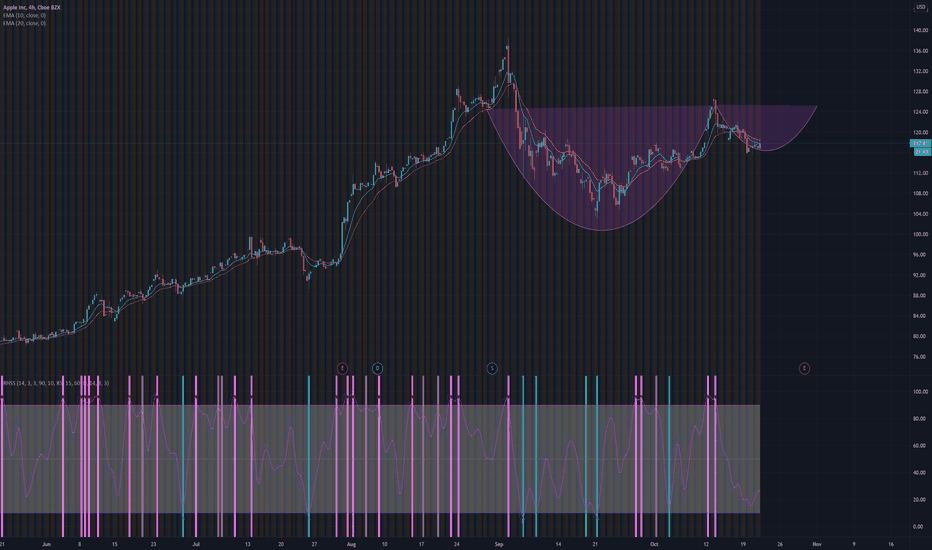Open the USD currency selector
Image resolution: width=932 pixels, height=550 pixels.
tap(921, 7)
